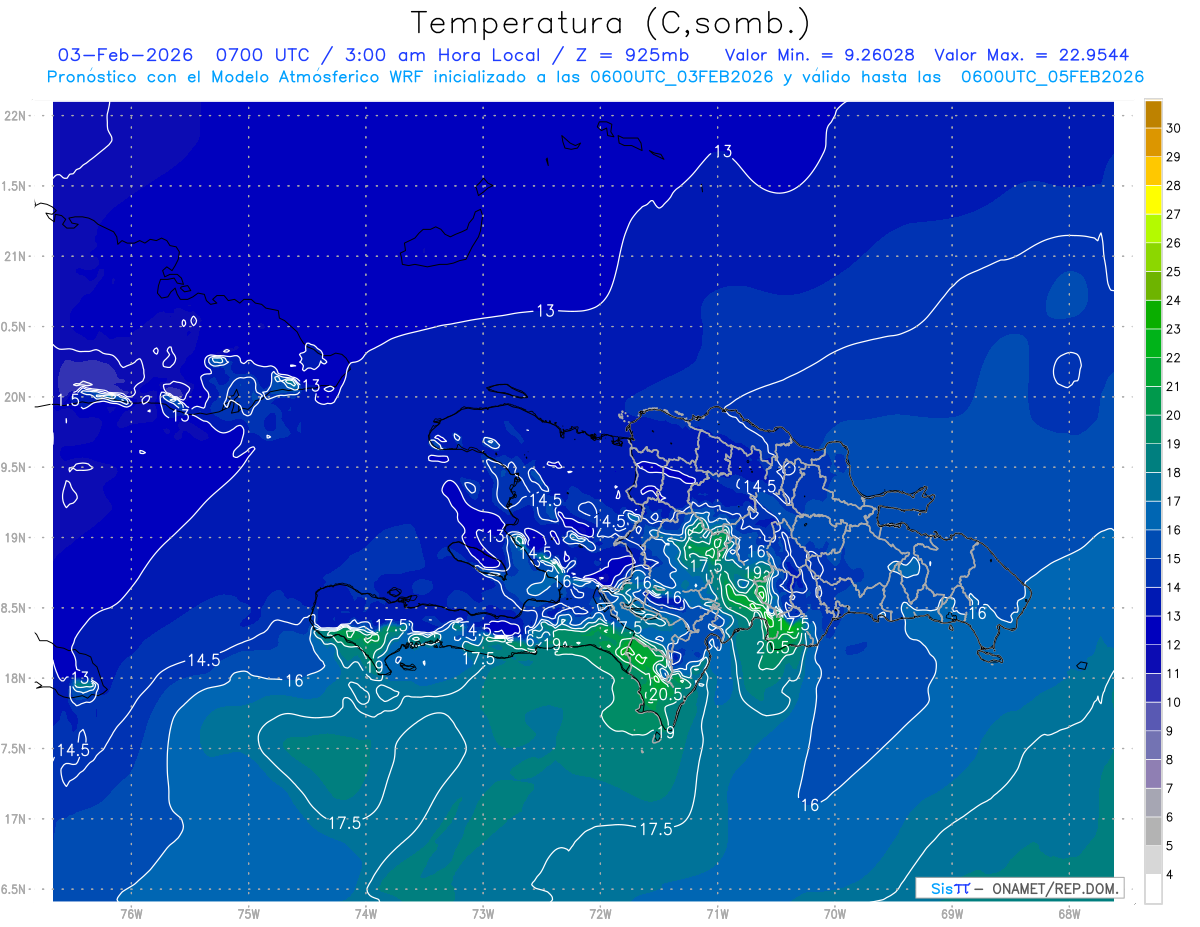Click the 71W longitude axis label
This screenshot has width=1200, height=927.
tap(717, 914)
